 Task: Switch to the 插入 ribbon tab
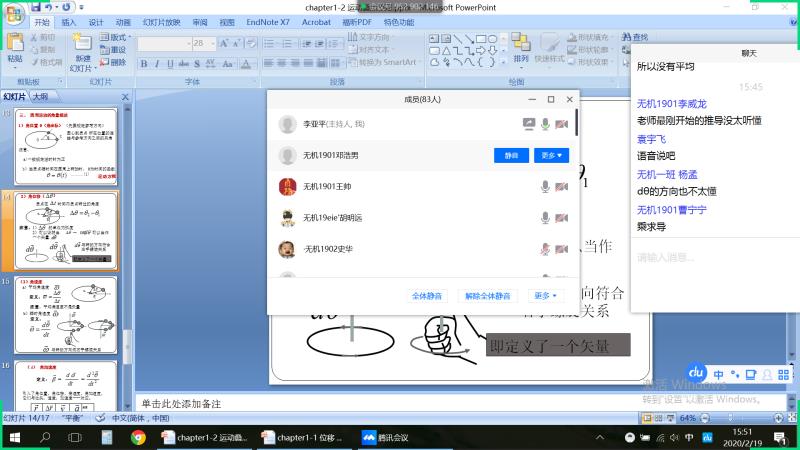[x=68, y=22]
